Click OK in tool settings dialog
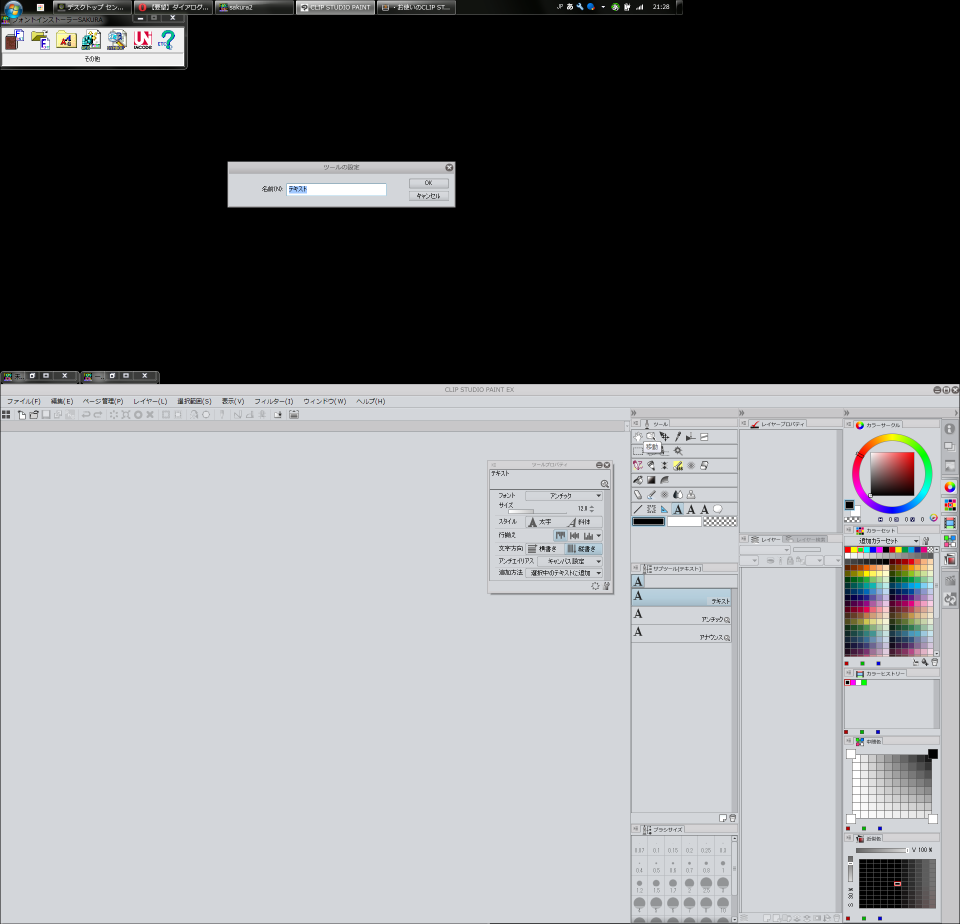 pos(428,183)
